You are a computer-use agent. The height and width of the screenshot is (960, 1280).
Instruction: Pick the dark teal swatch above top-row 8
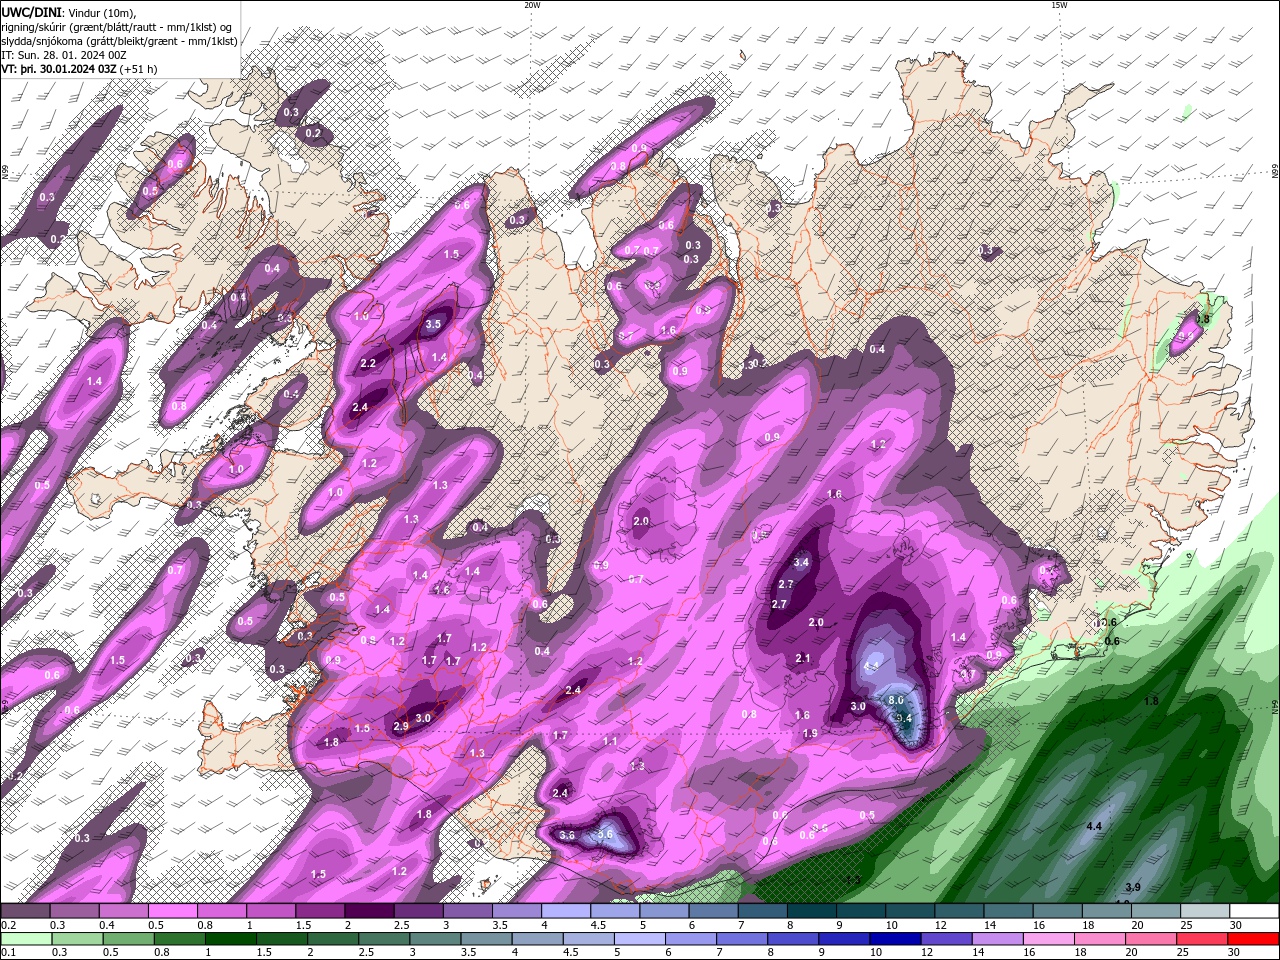[x=811, y=911]
